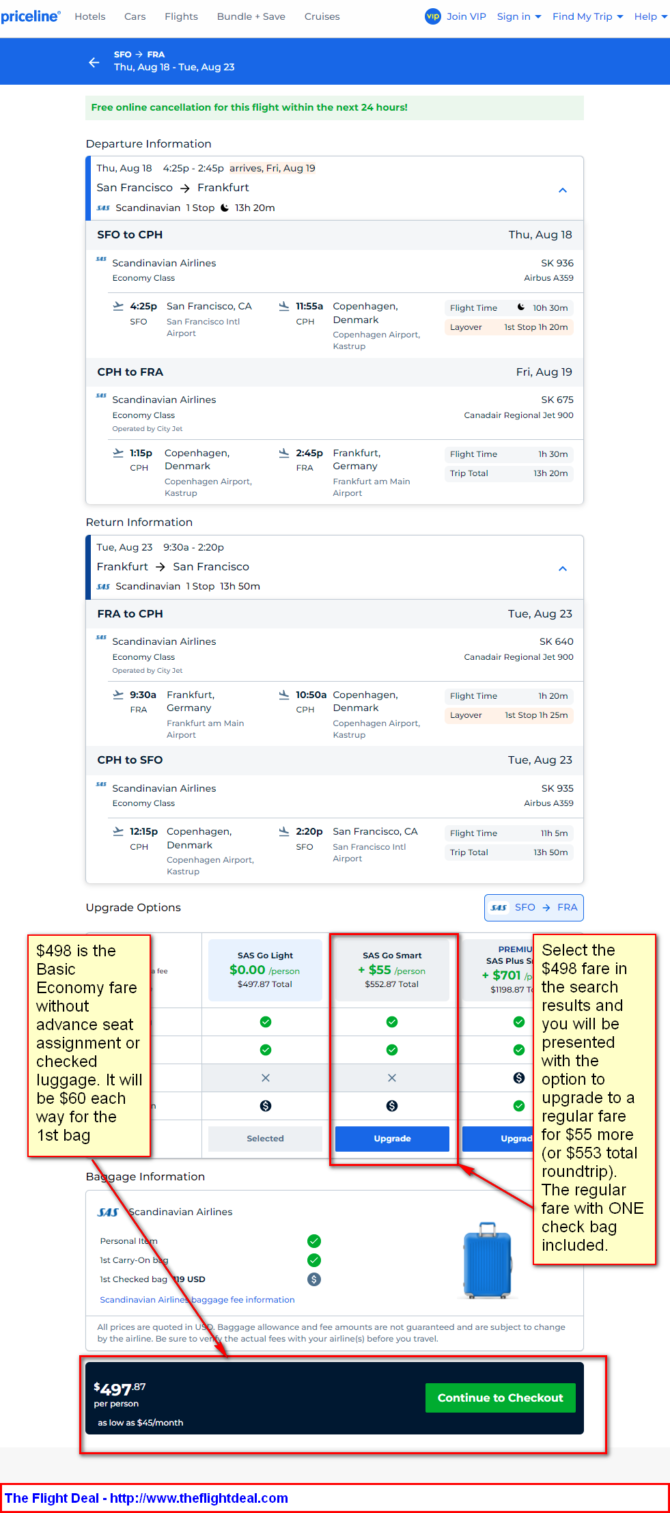Image resolution: width=670 pixels, height=1513 pixels.
Task: Click landing icon beside 2:20p SFO arrival
Action: pos(284,832)
